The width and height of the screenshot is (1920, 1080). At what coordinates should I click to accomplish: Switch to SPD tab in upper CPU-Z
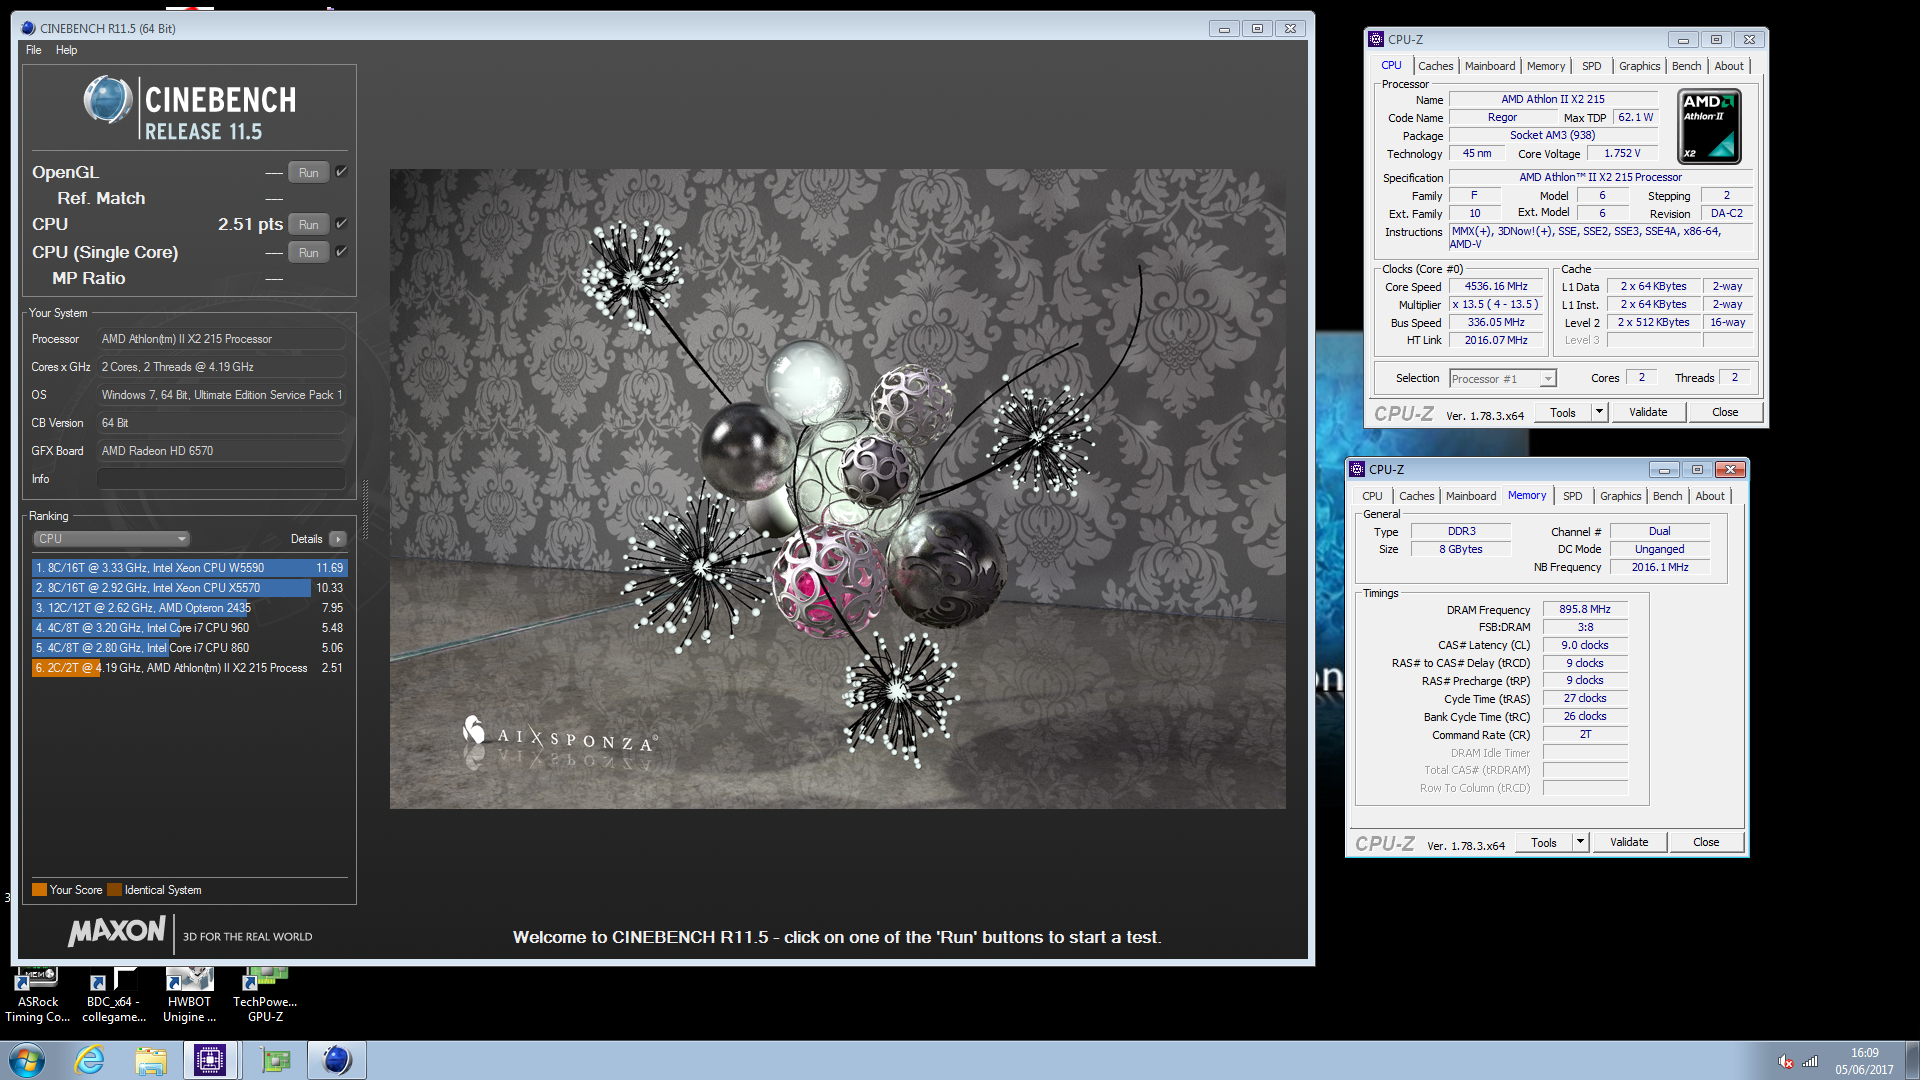coord(1592,66)
